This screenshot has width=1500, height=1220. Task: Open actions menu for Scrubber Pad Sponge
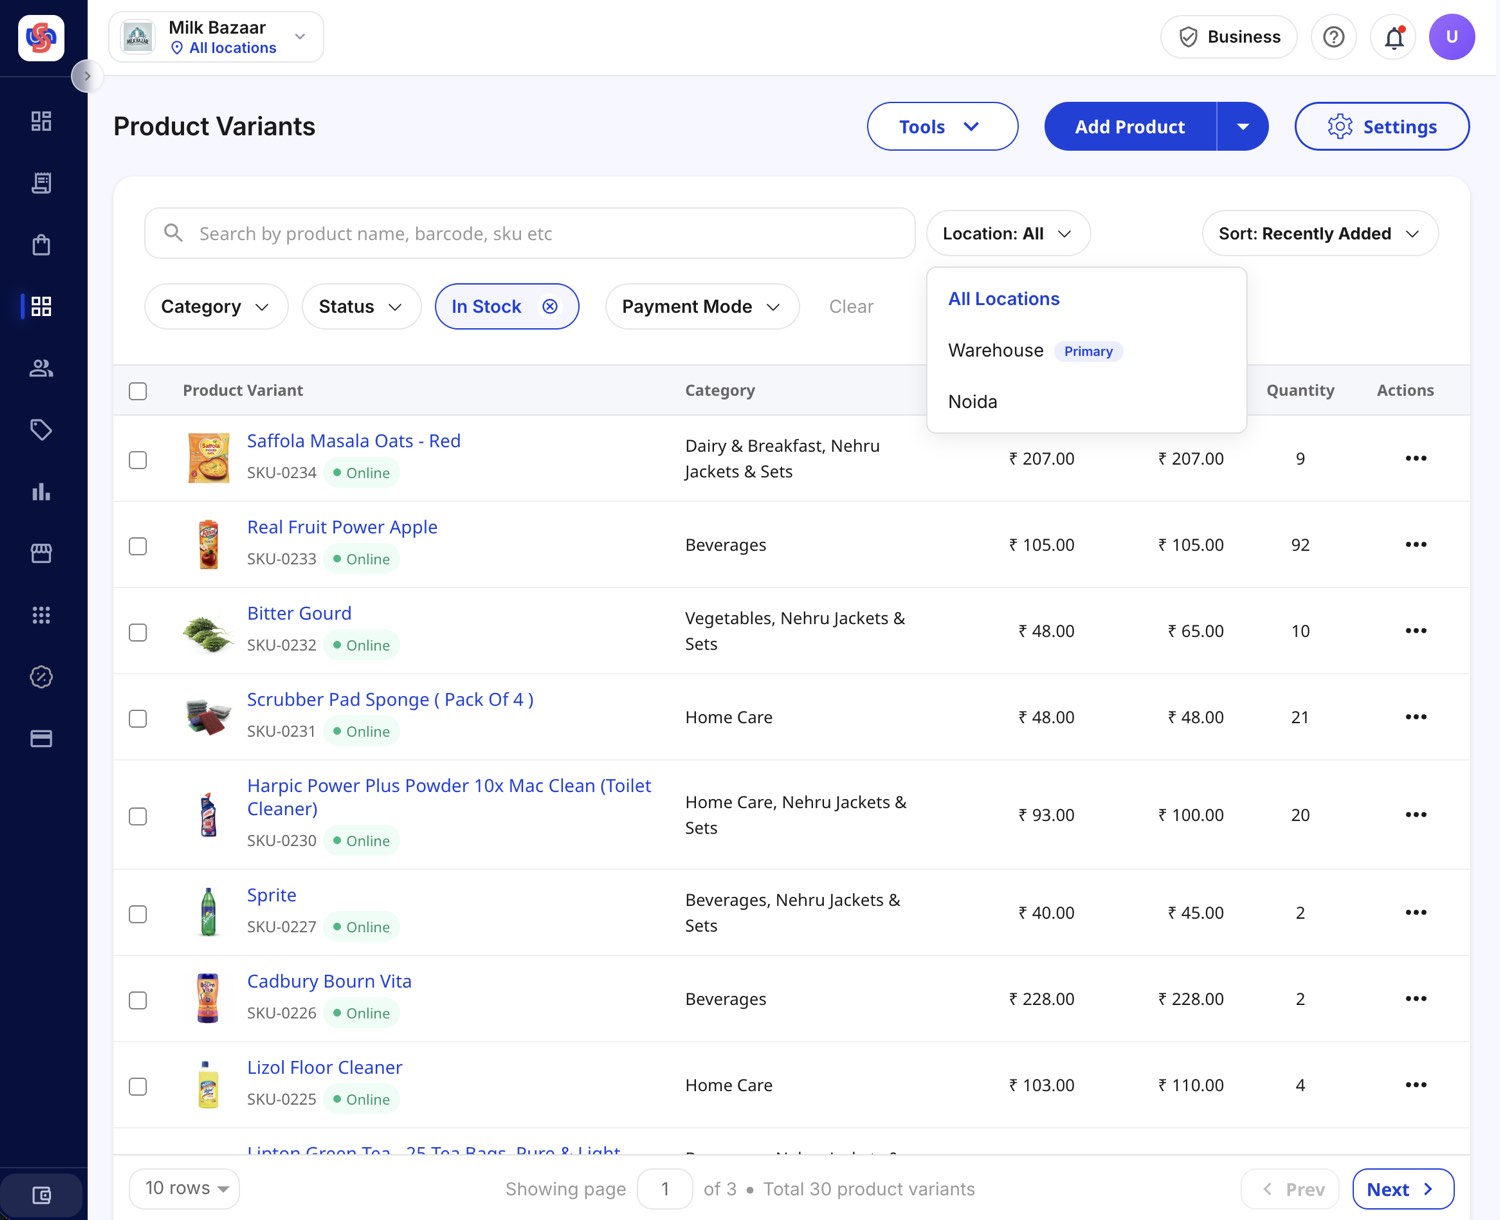coord(1416,716)
